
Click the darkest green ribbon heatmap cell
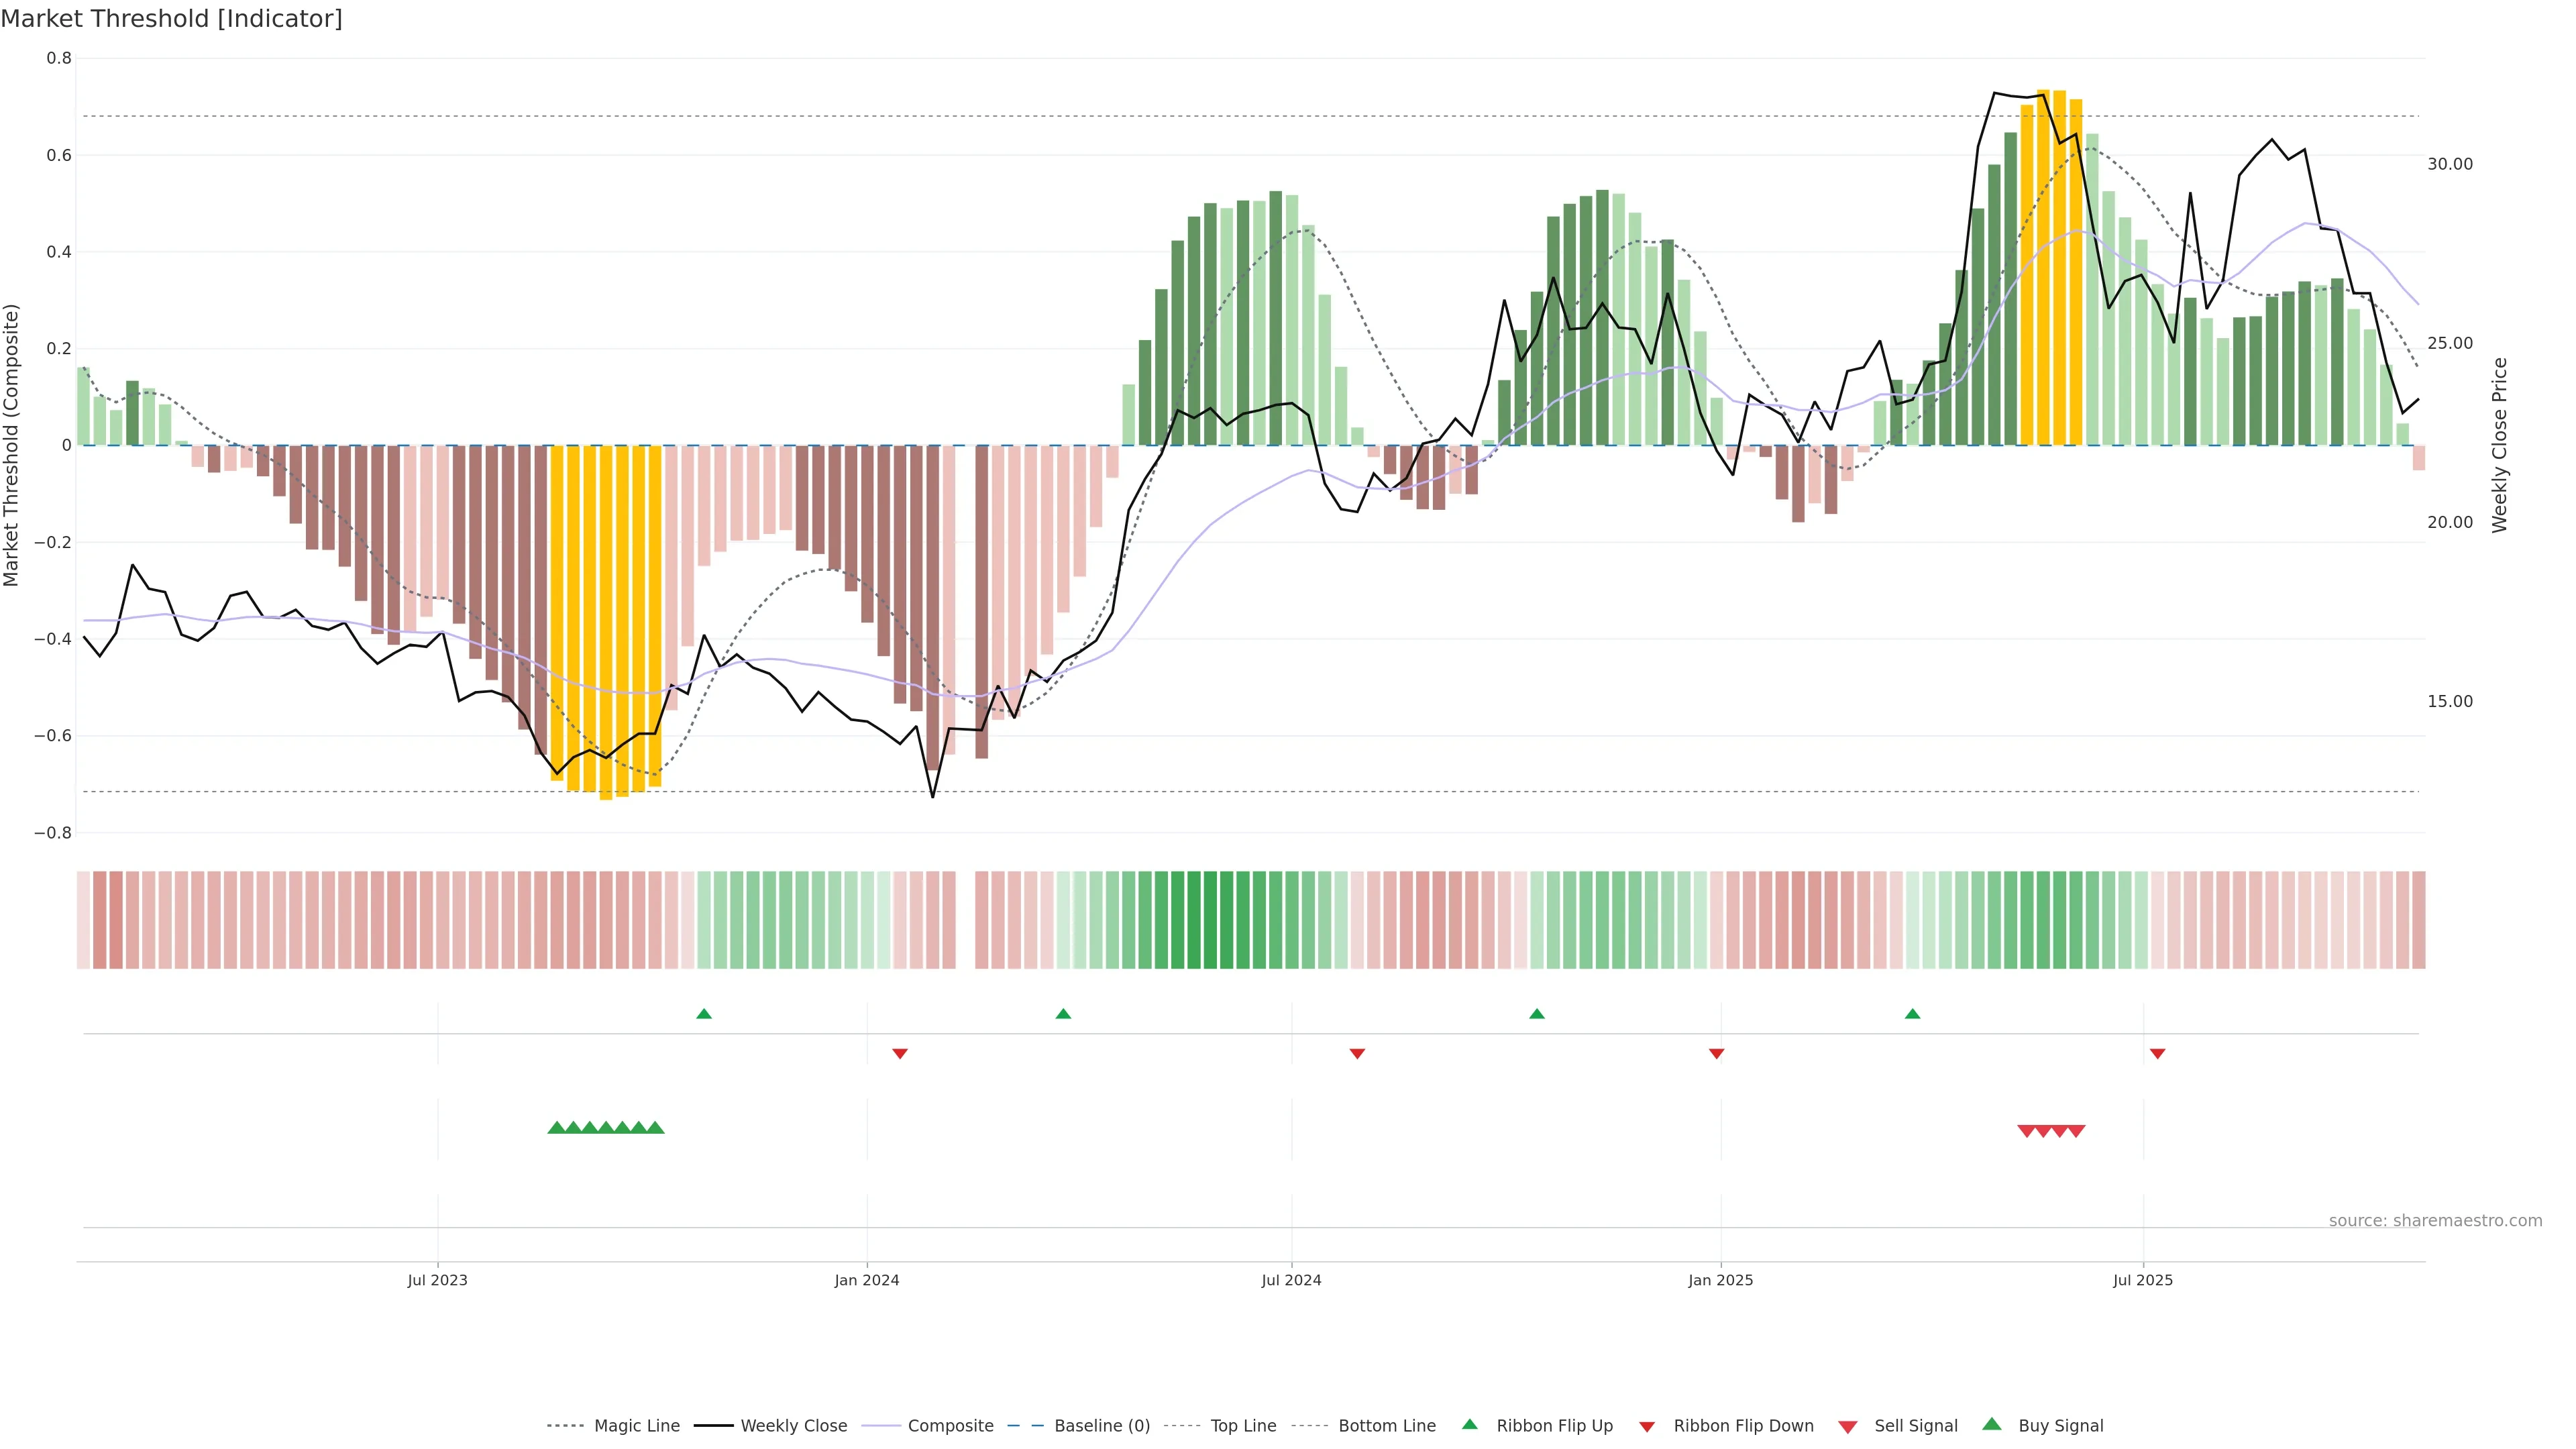pos(1210,920)
